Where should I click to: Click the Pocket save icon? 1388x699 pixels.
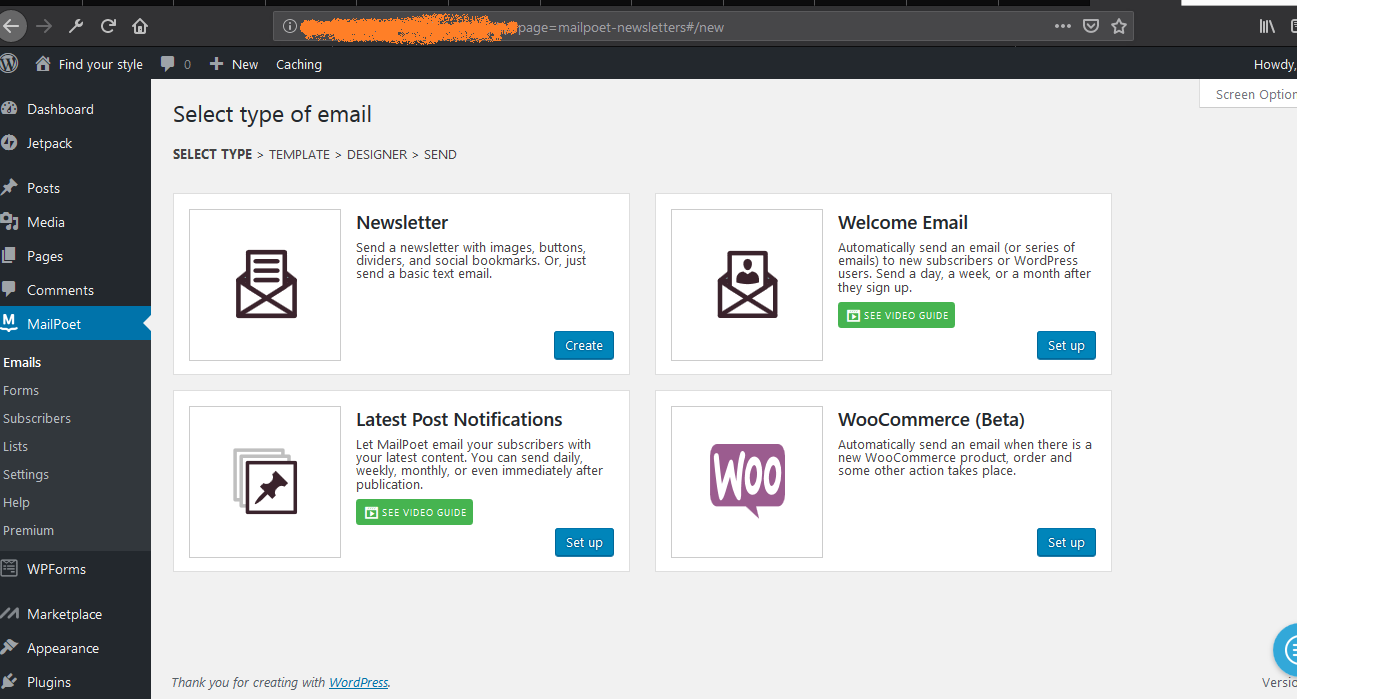pyautogui.click(x=1091, y=27)
